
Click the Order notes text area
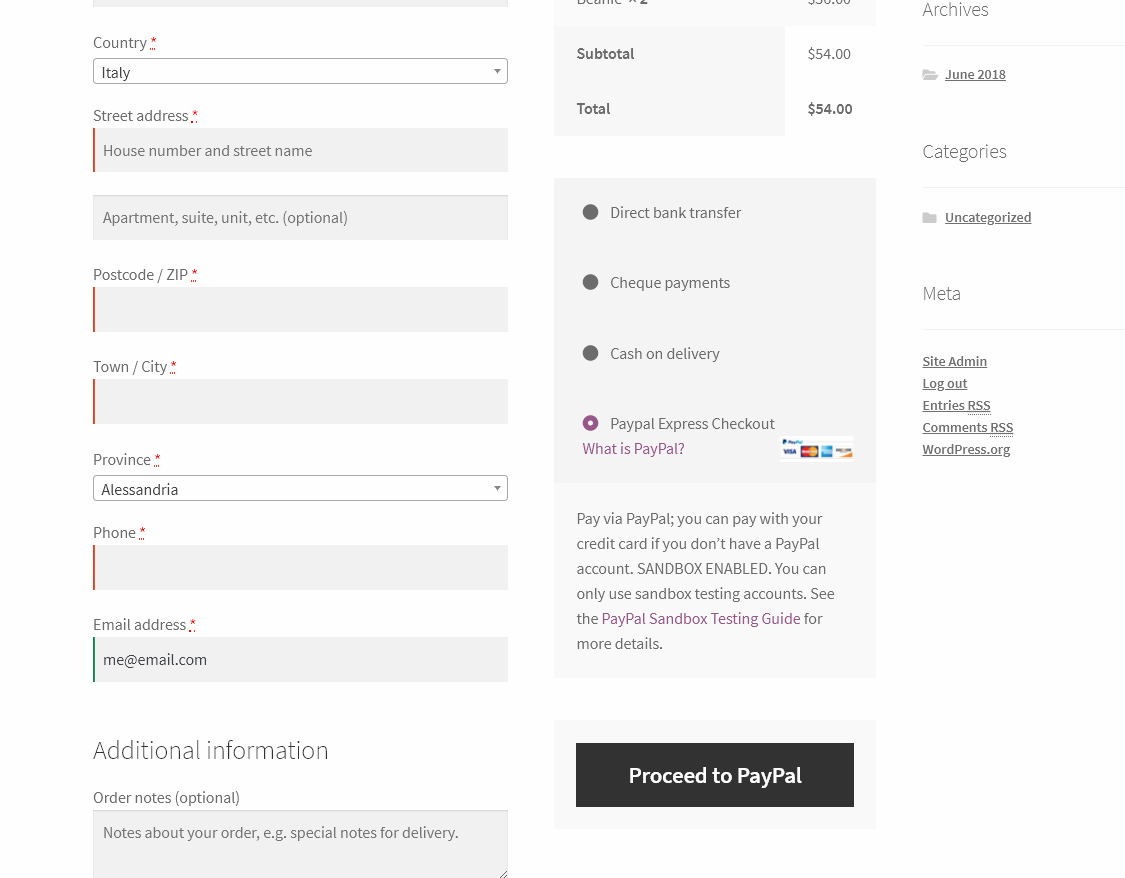[x=300, y=843]
